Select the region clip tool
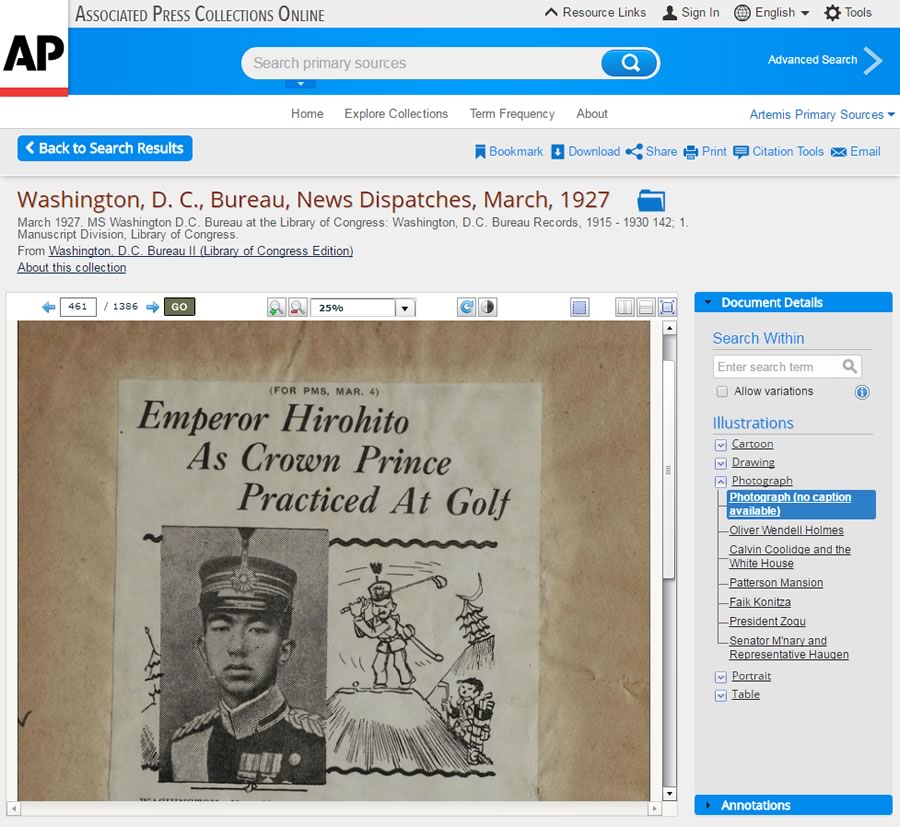 [x=580, y=307]
